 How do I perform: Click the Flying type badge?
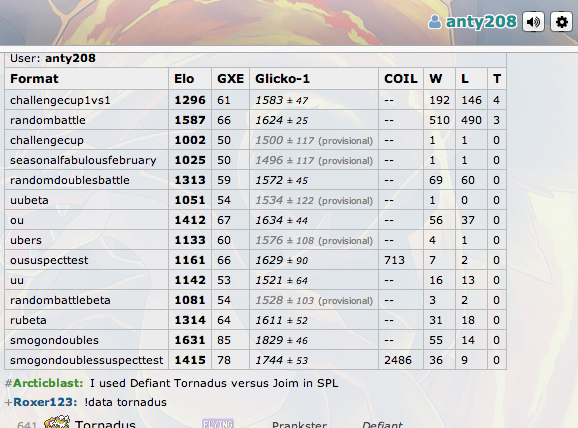[218, 424]
